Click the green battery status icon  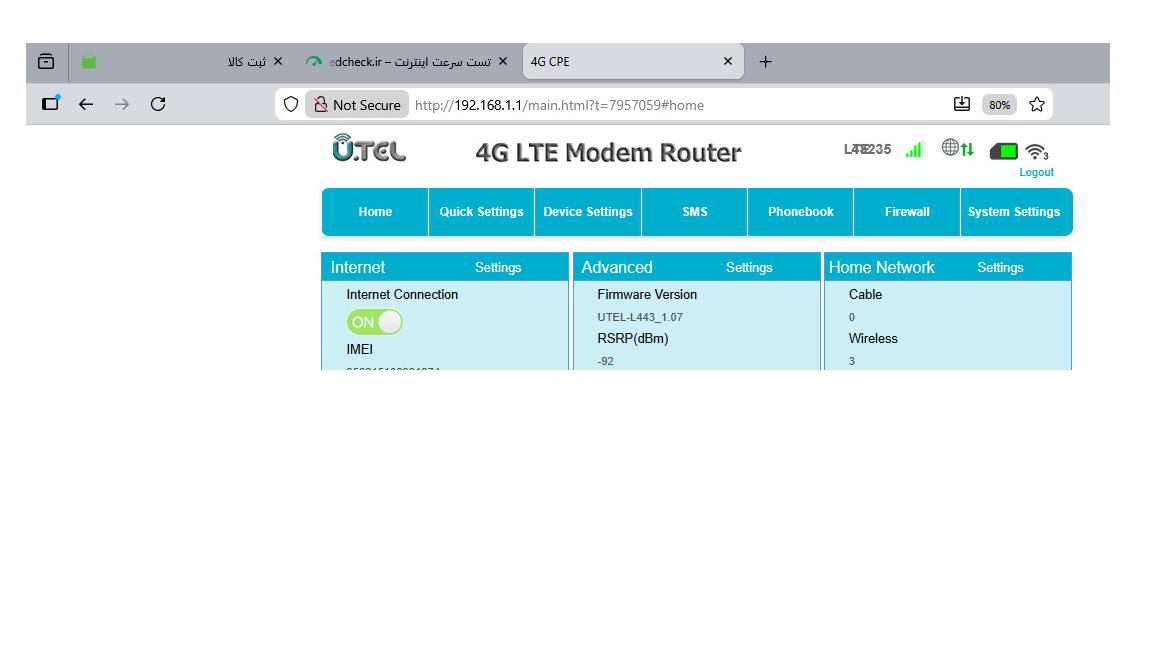[x=1003, y=151]
